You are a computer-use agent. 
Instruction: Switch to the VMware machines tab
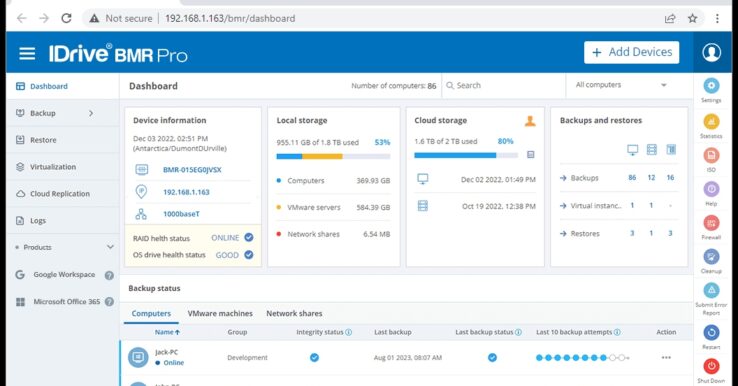coord(220,314)
